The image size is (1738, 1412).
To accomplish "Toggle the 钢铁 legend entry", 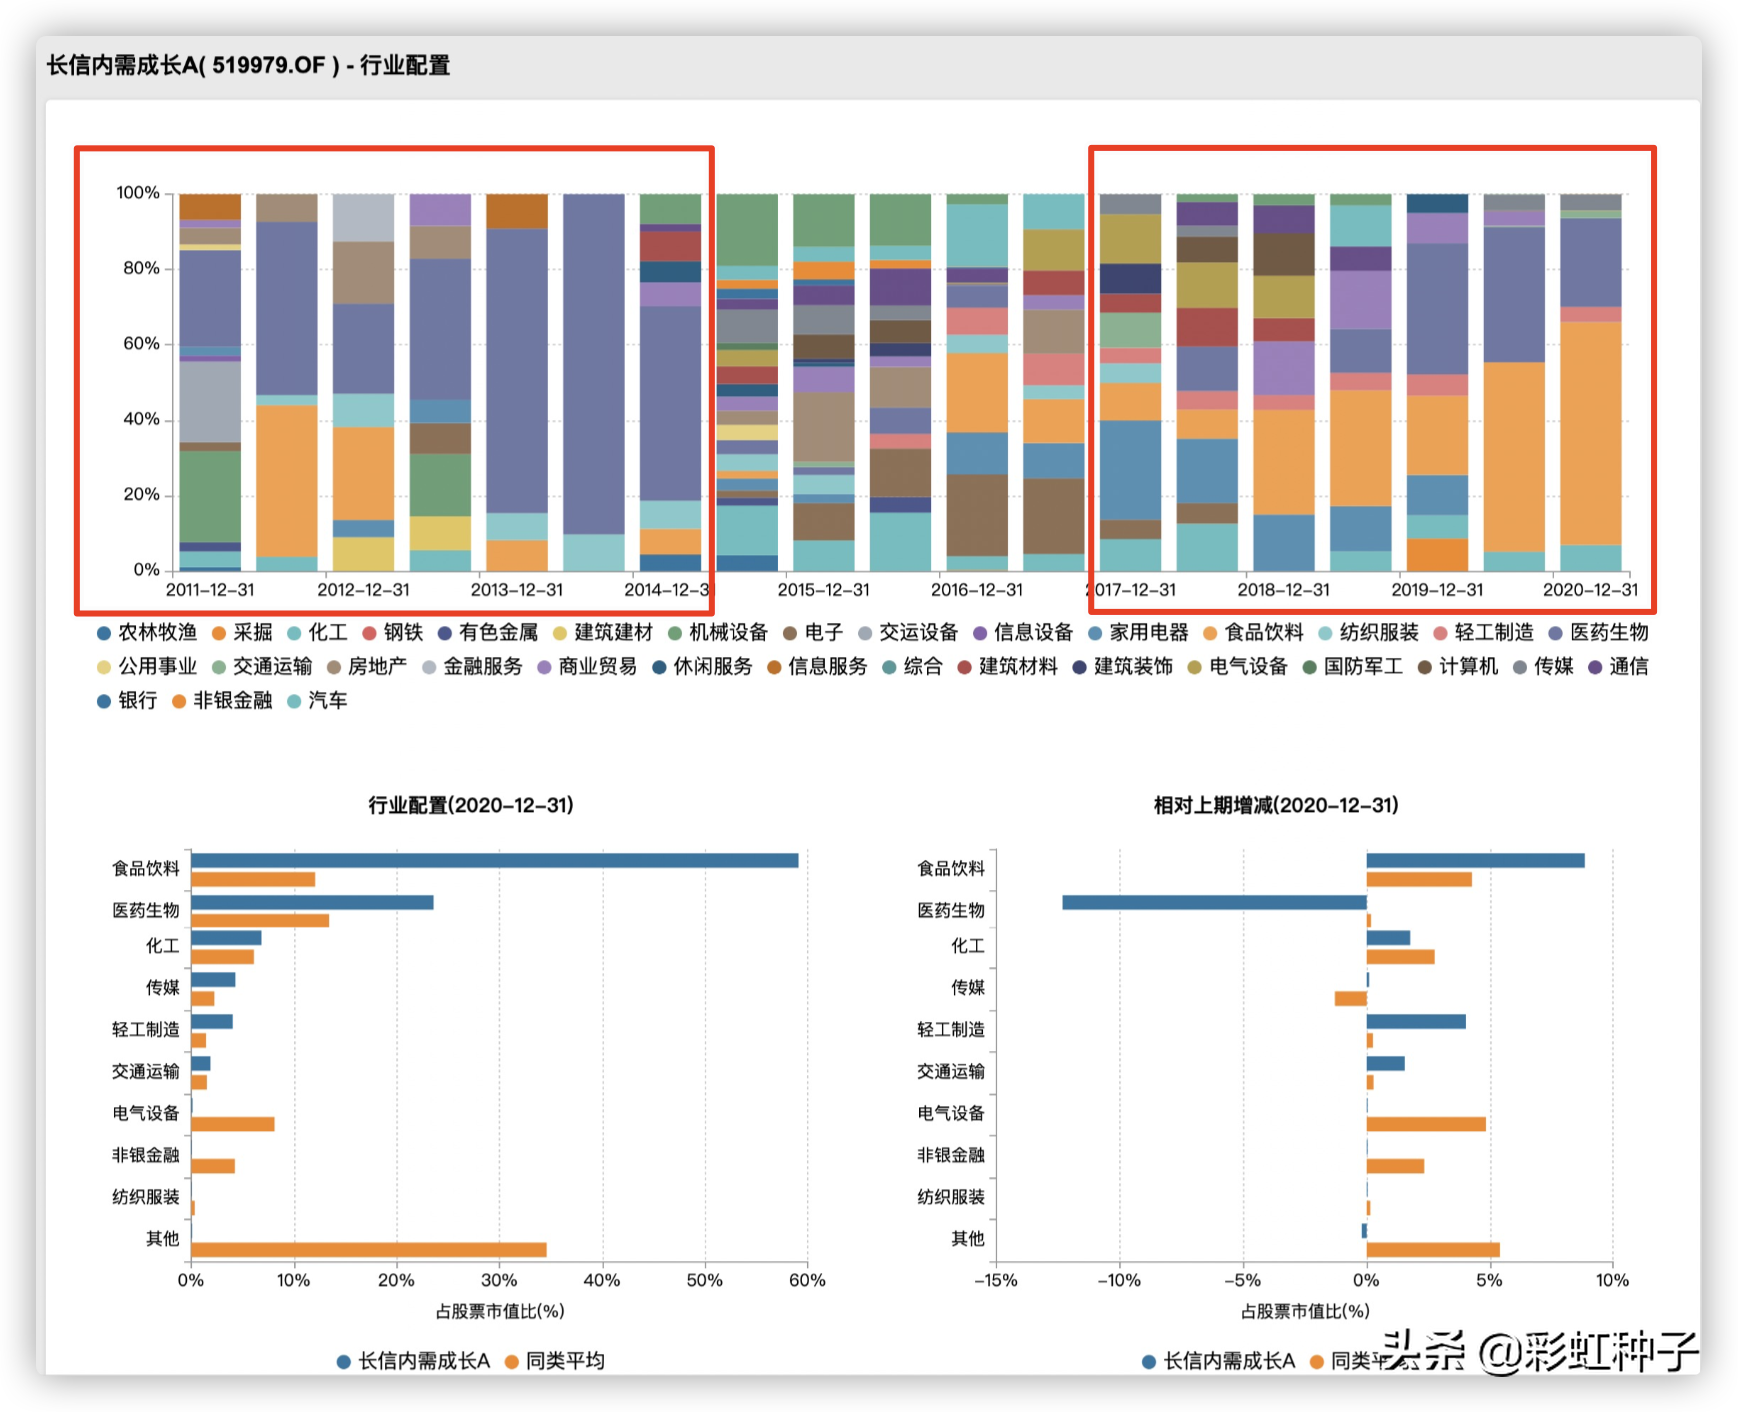I will click(x=393, y=632).
